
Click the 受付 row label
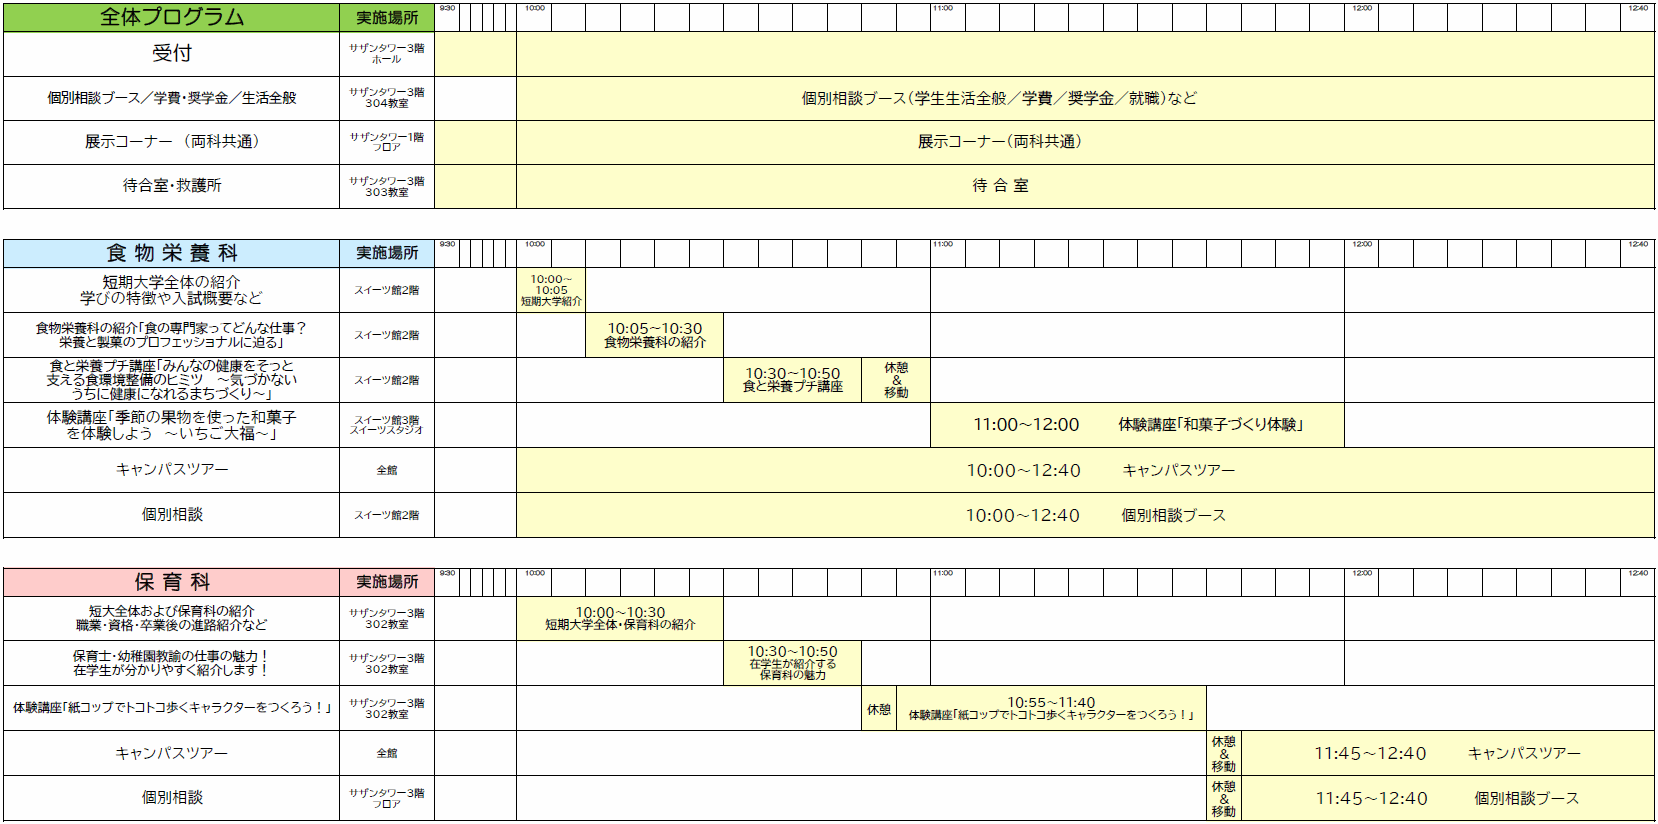[171, 54]
